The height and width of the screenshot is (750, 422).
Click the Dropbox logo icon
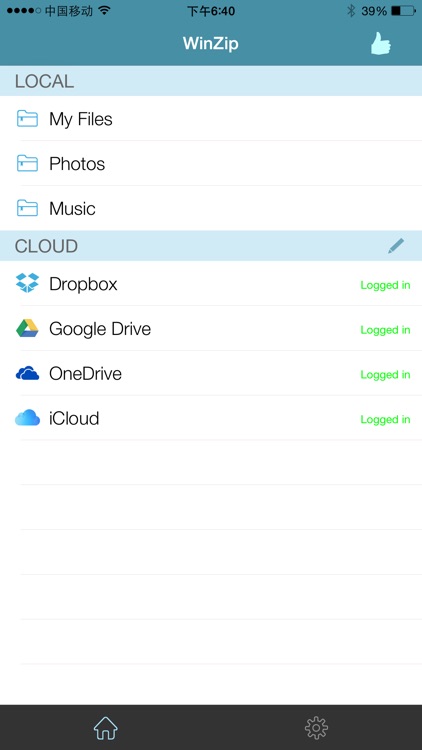point(27,283)
